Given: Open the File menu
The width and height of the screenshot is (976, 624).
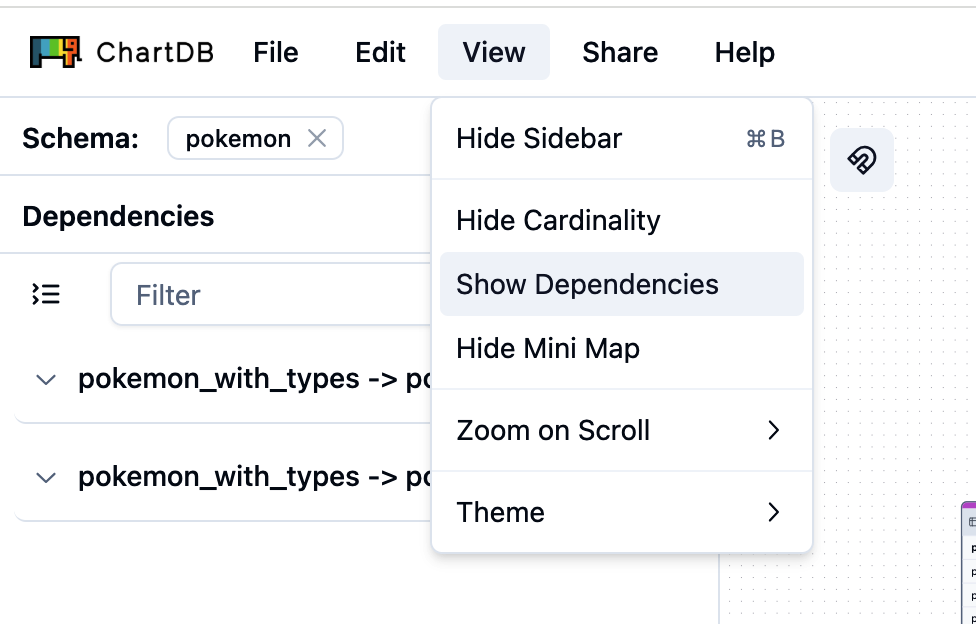Looking at the screenshot, I should point(276,52).
